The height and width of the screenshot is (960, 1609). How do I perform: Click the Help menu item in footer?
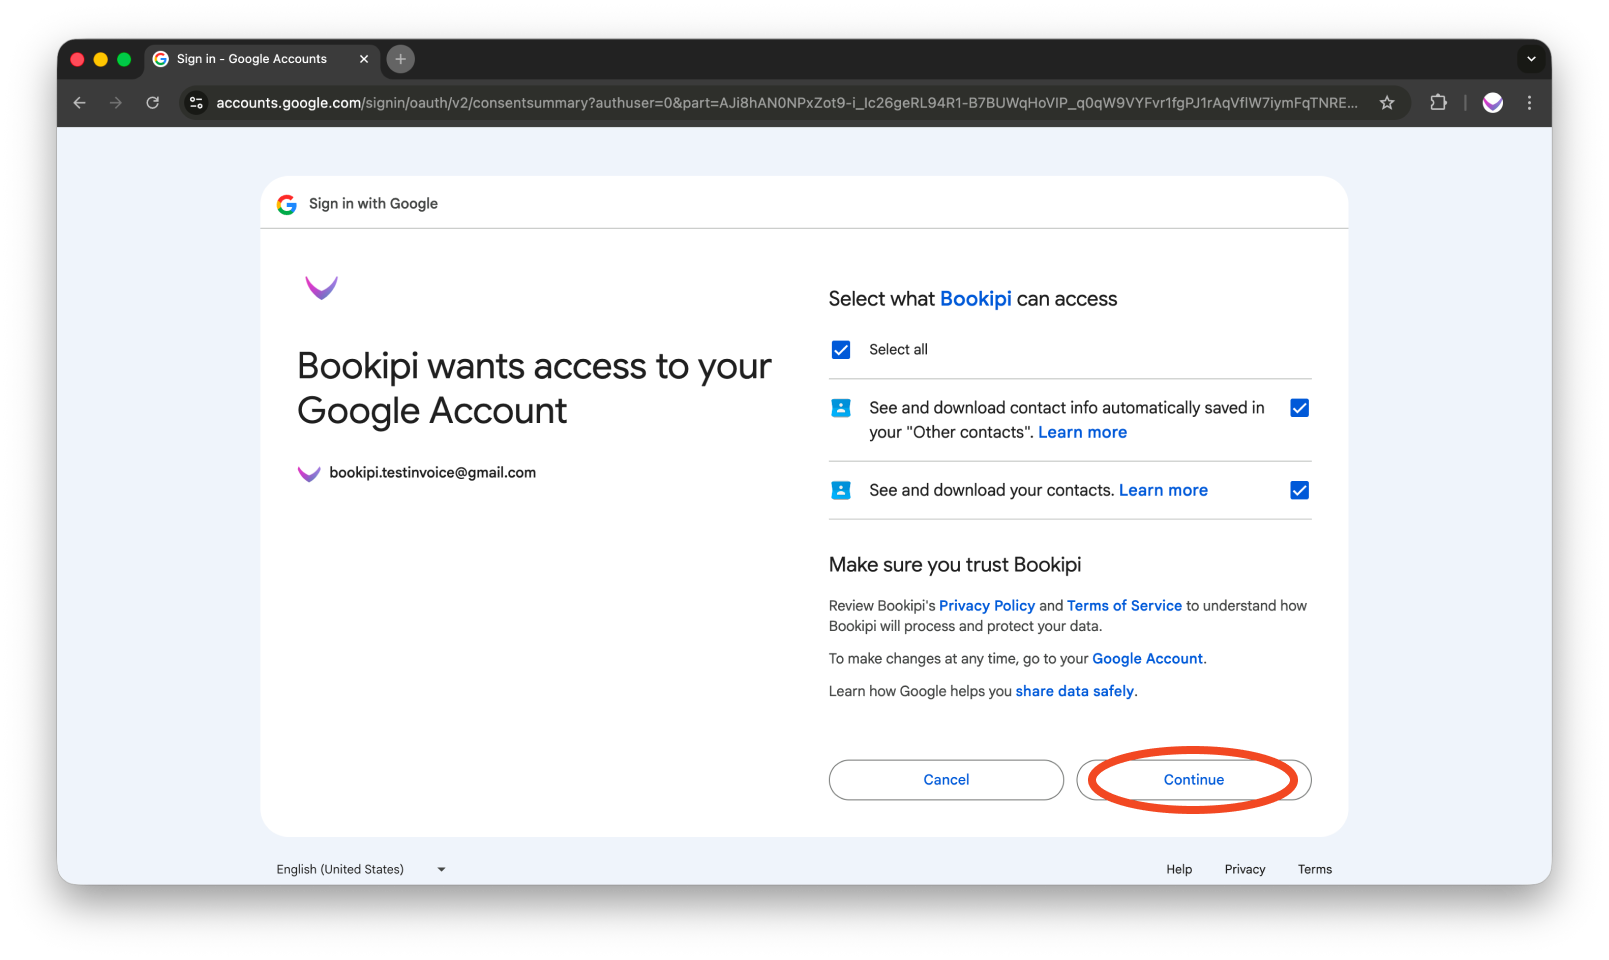(x=1178, y=869)
